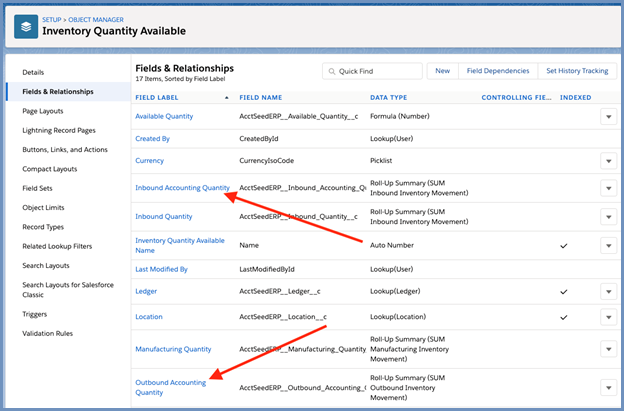Go to Record Types
This screenshot has width=624, height=411.
coord(43,227)
